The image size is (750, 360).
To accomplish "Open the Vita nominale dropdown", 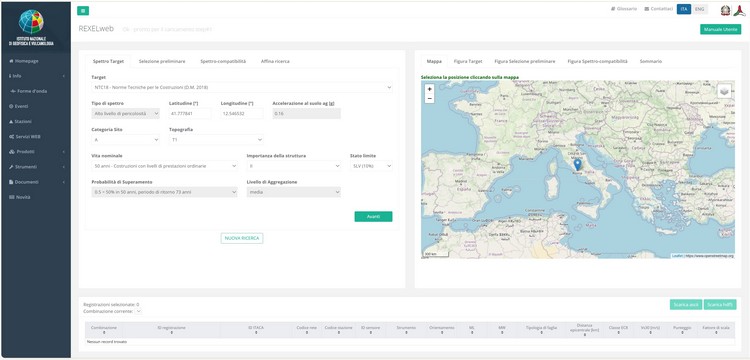I will pos(164,166).
